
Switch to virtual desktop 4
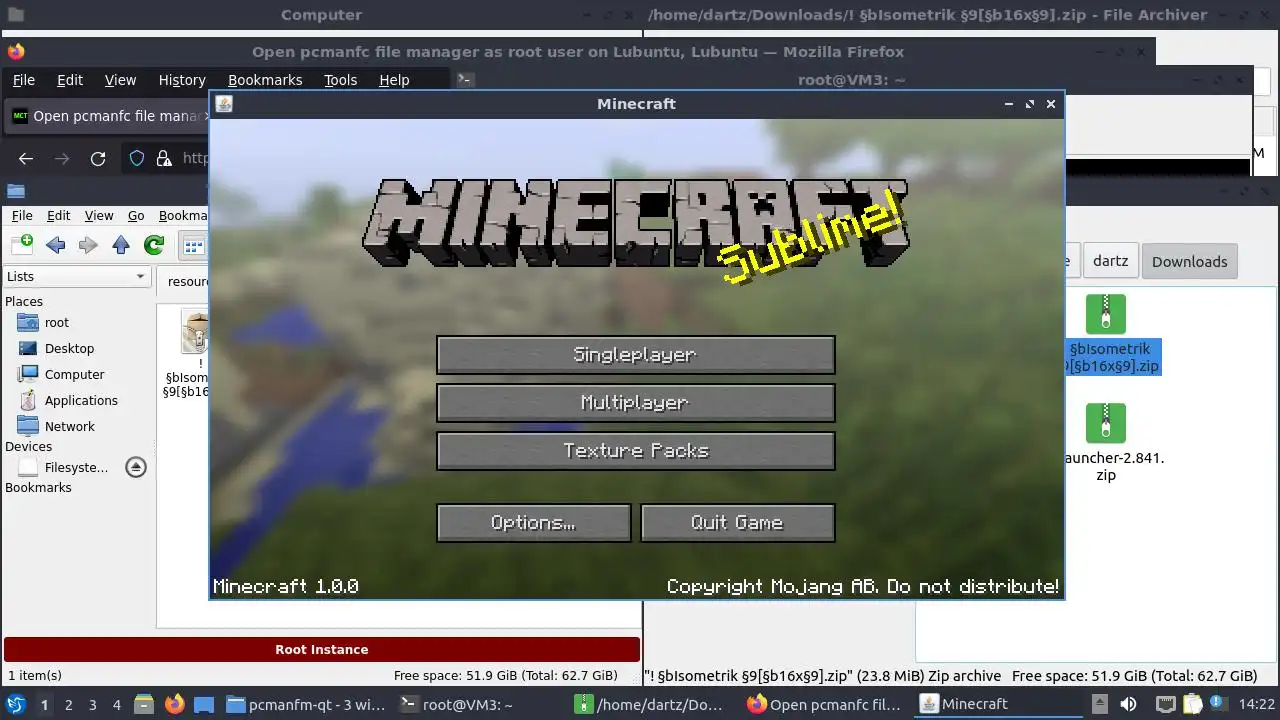click(x=117, y=705)
